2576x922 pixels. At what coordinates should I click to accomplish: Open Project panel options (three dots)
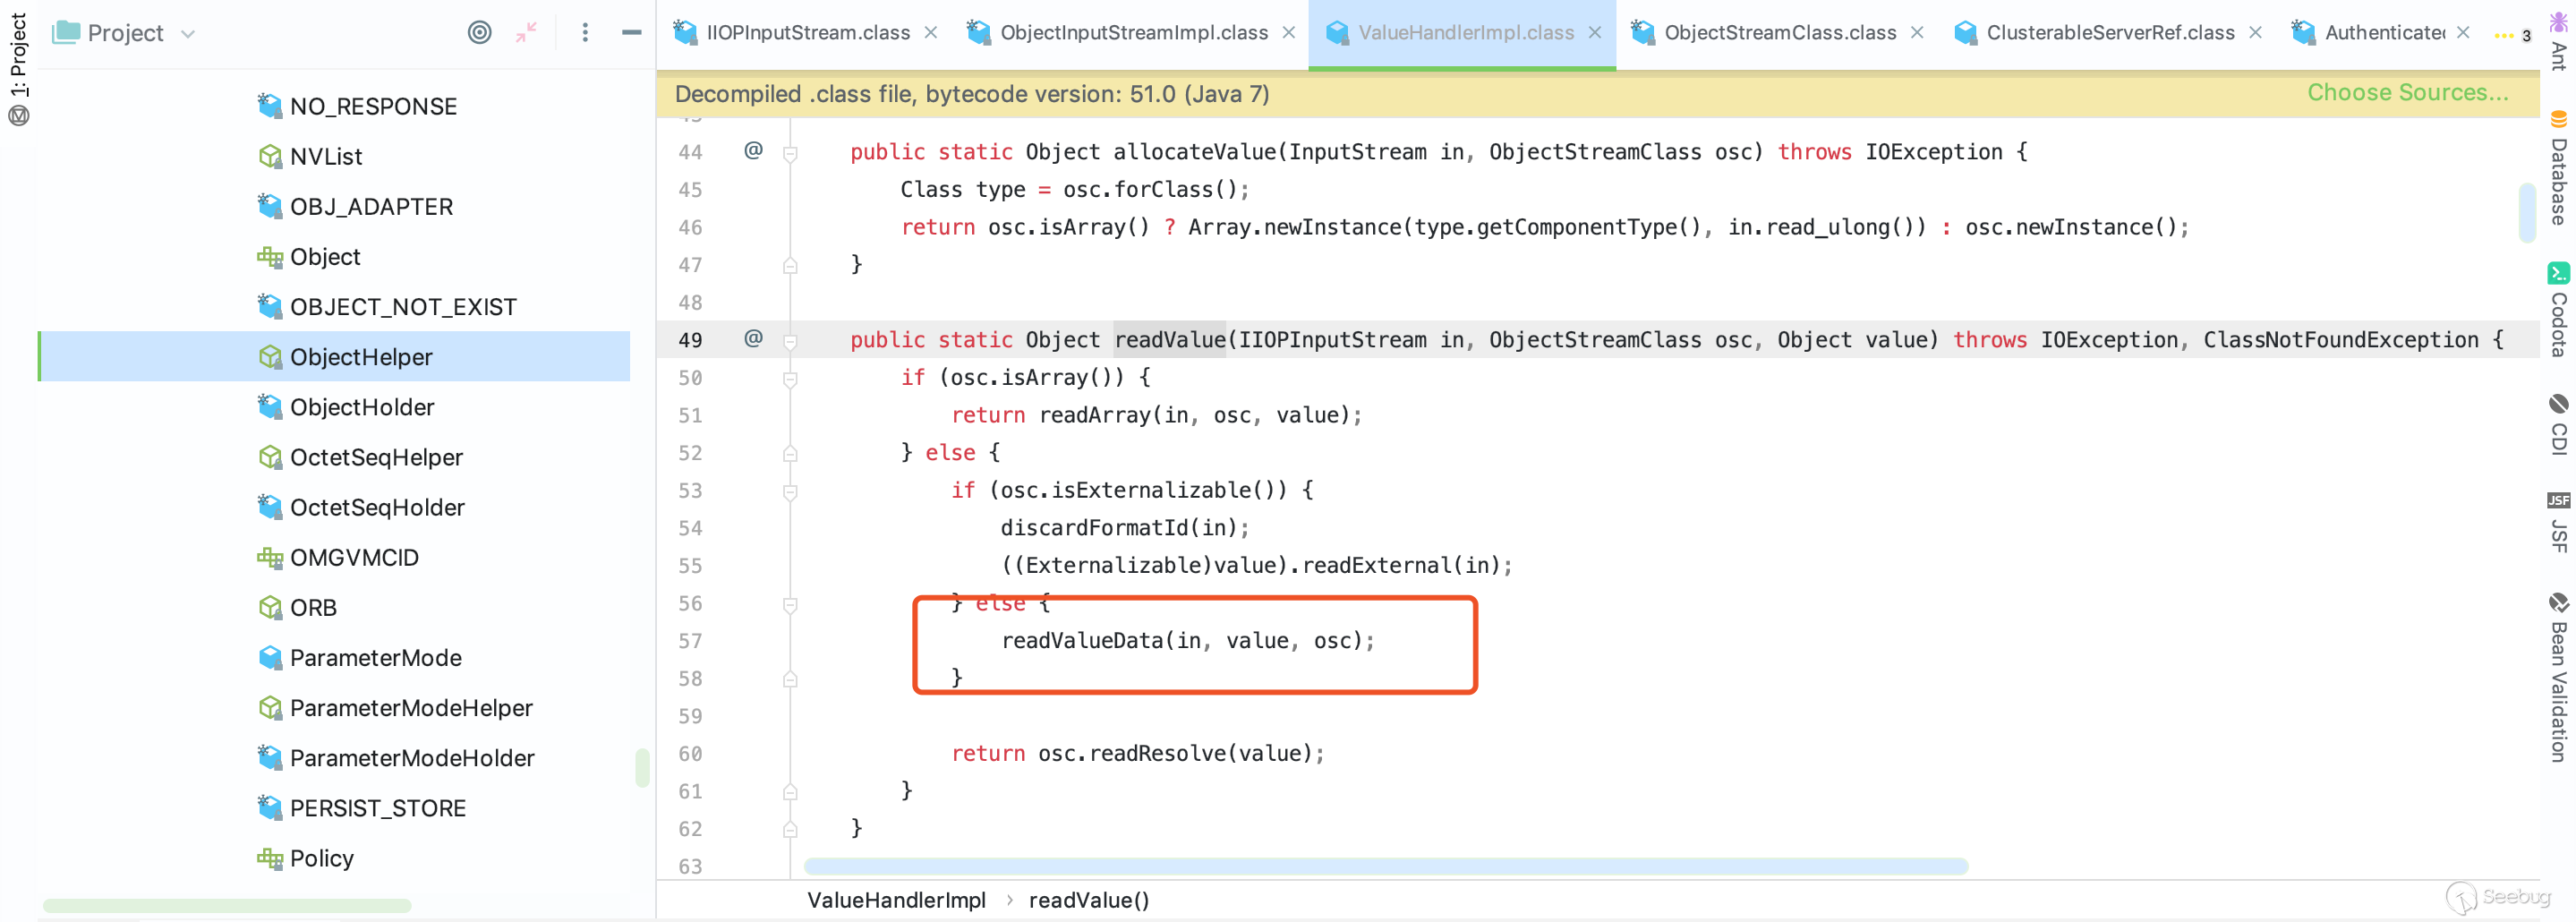pyautogui.click(x=585, y=32)
